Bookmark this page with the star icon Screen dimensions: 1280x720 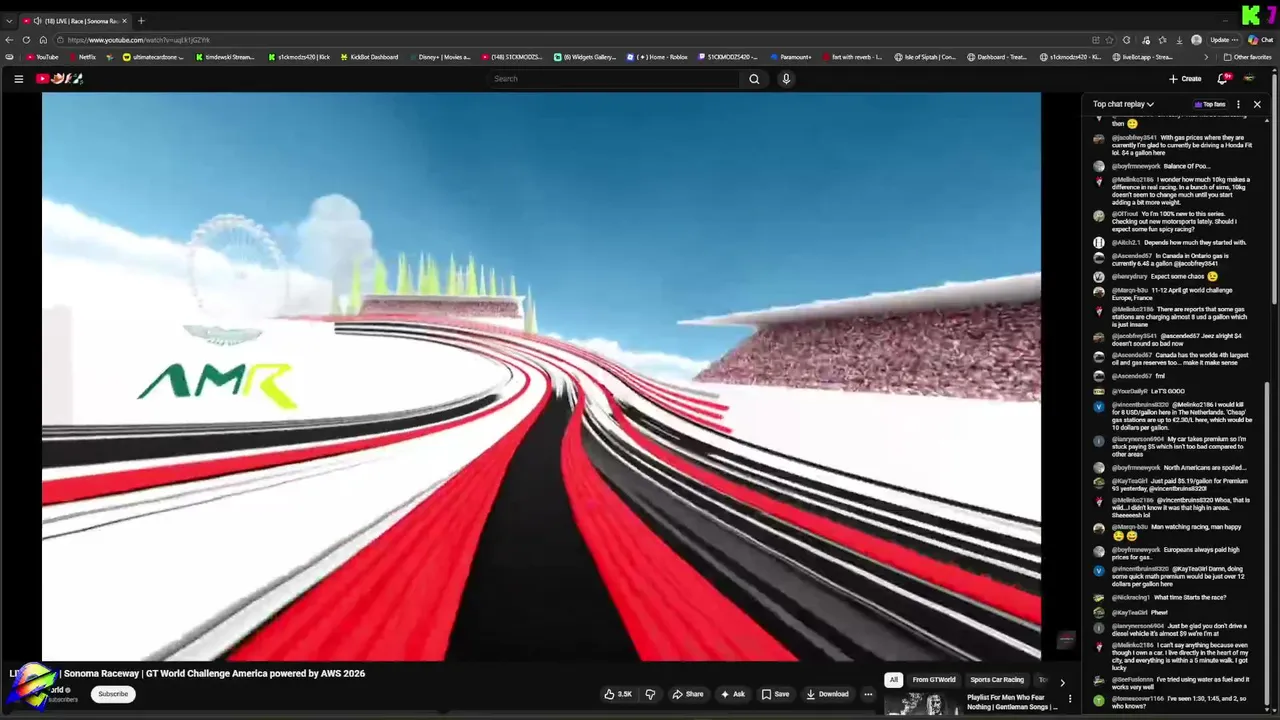1110,40
